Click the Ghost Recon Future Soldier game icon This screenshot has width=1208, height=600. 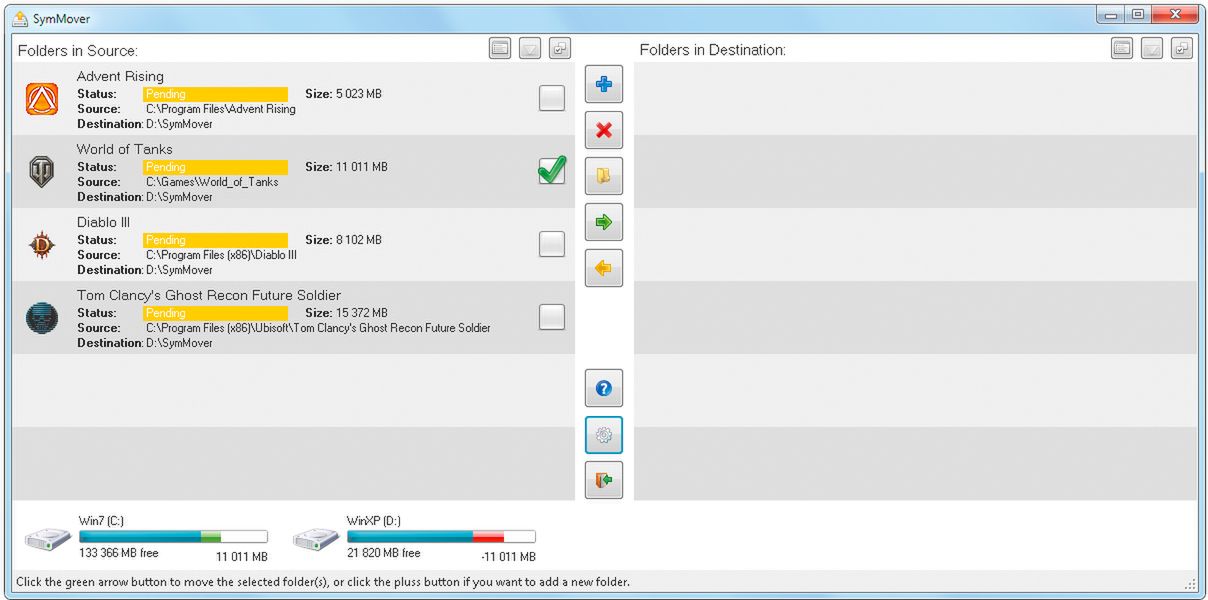coord(42,318)
